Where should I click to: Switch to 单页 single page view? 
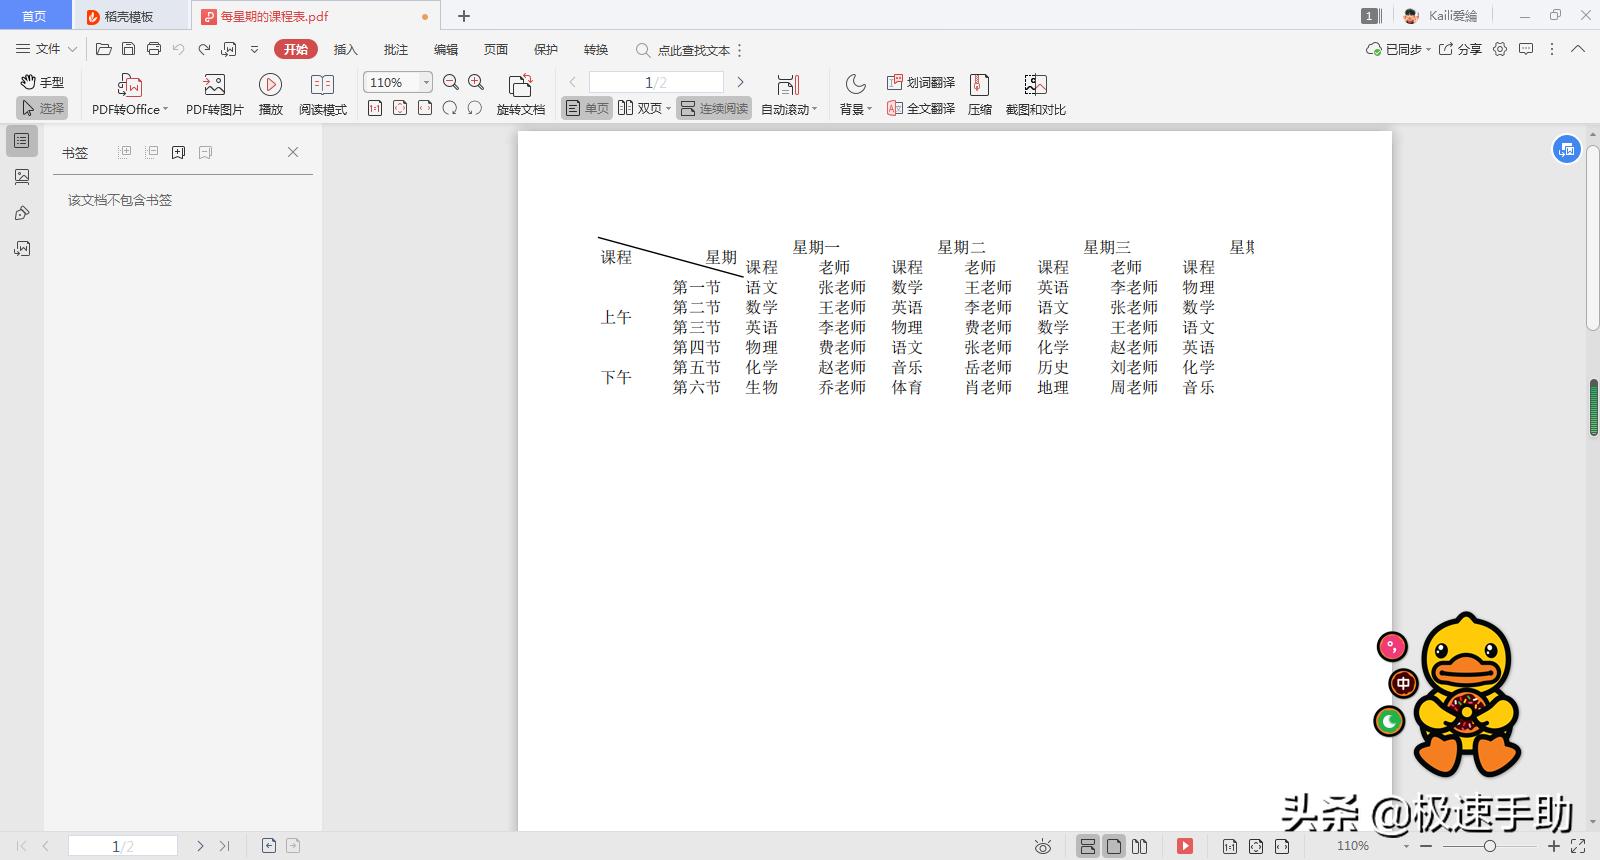(587, 108)
